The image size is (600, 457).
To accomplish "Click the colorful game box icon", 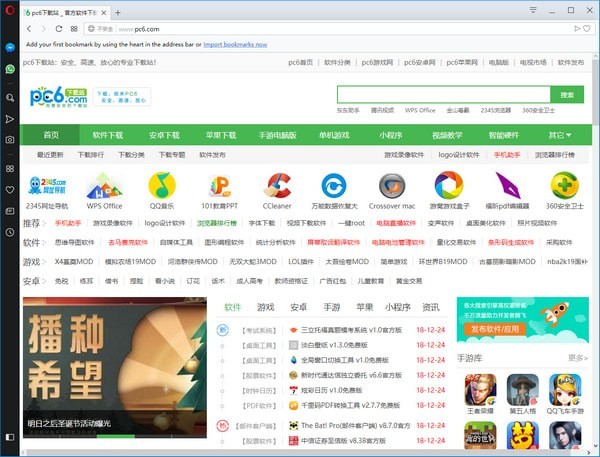I will pyautogui.click(x=449, y=185).
